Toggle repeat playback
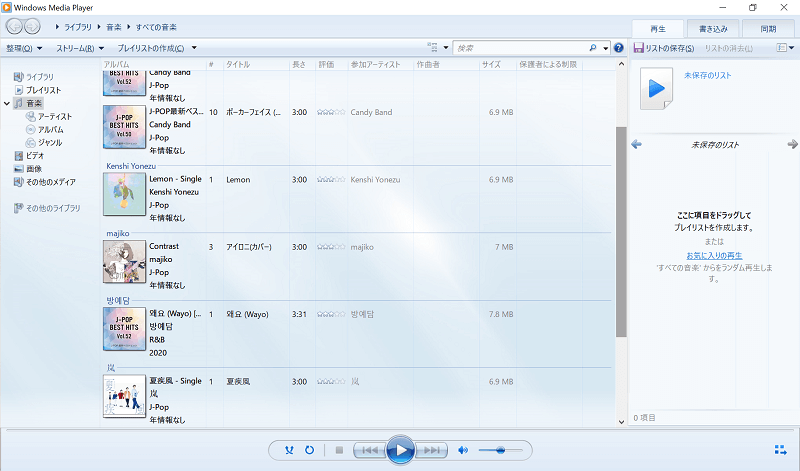Screen dimensions: 800x471 tap(309, 450)
